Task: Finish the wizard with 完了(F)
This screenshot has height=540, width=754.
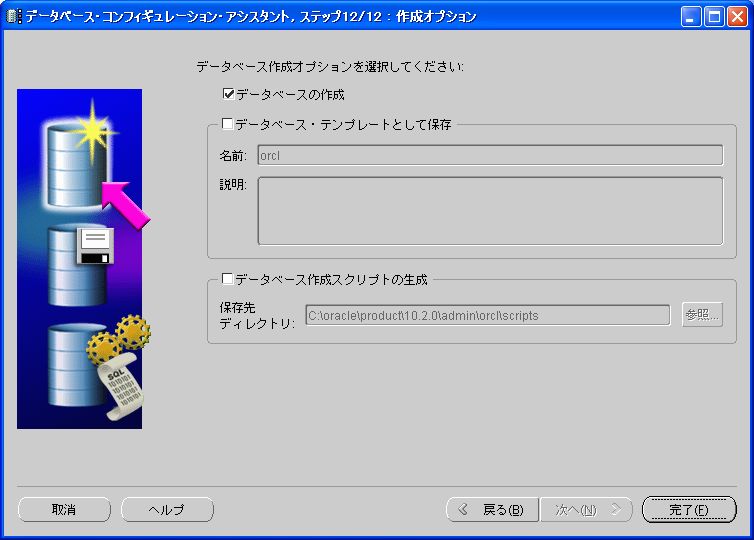Action: point(689,509)
